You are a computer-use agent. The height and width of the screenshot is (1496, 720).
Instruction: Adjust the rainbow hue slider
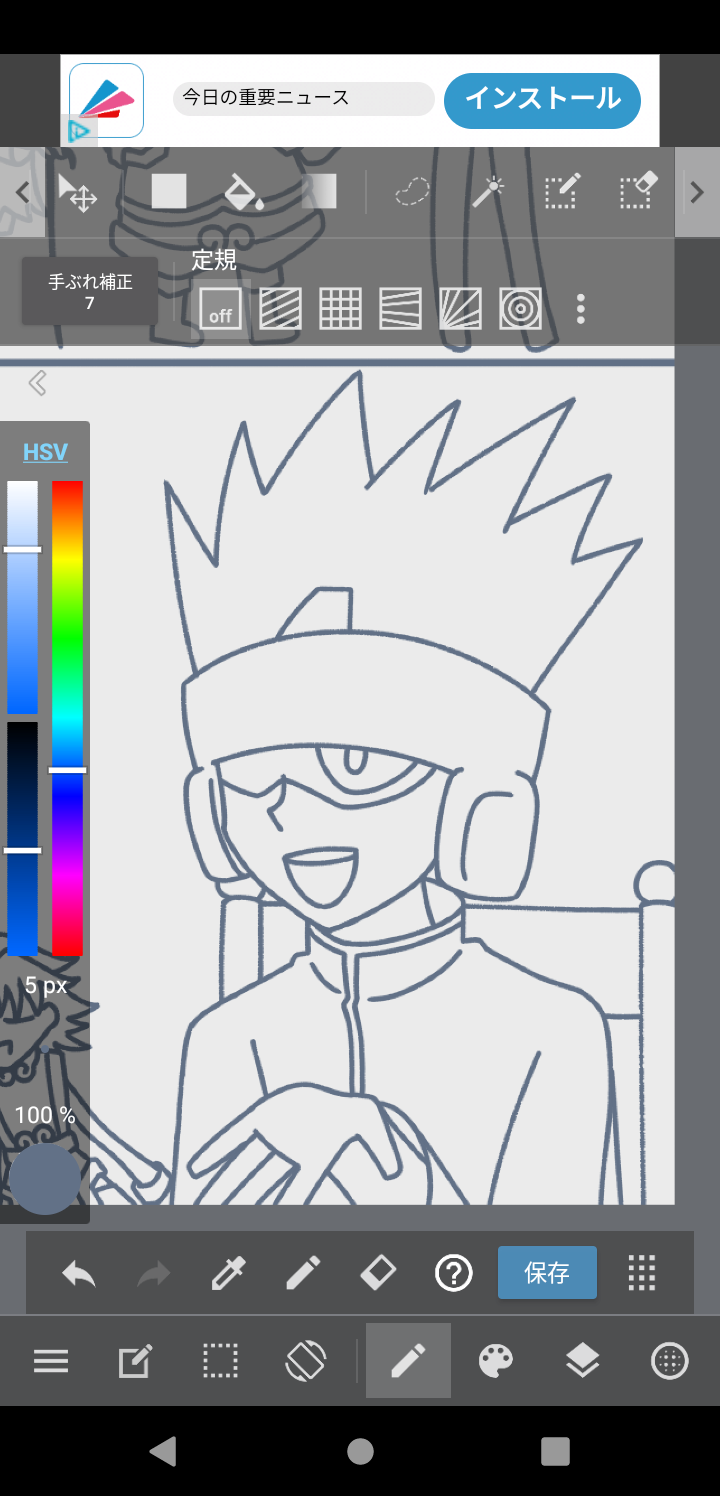pyautogui.click(x=67, y=718)
